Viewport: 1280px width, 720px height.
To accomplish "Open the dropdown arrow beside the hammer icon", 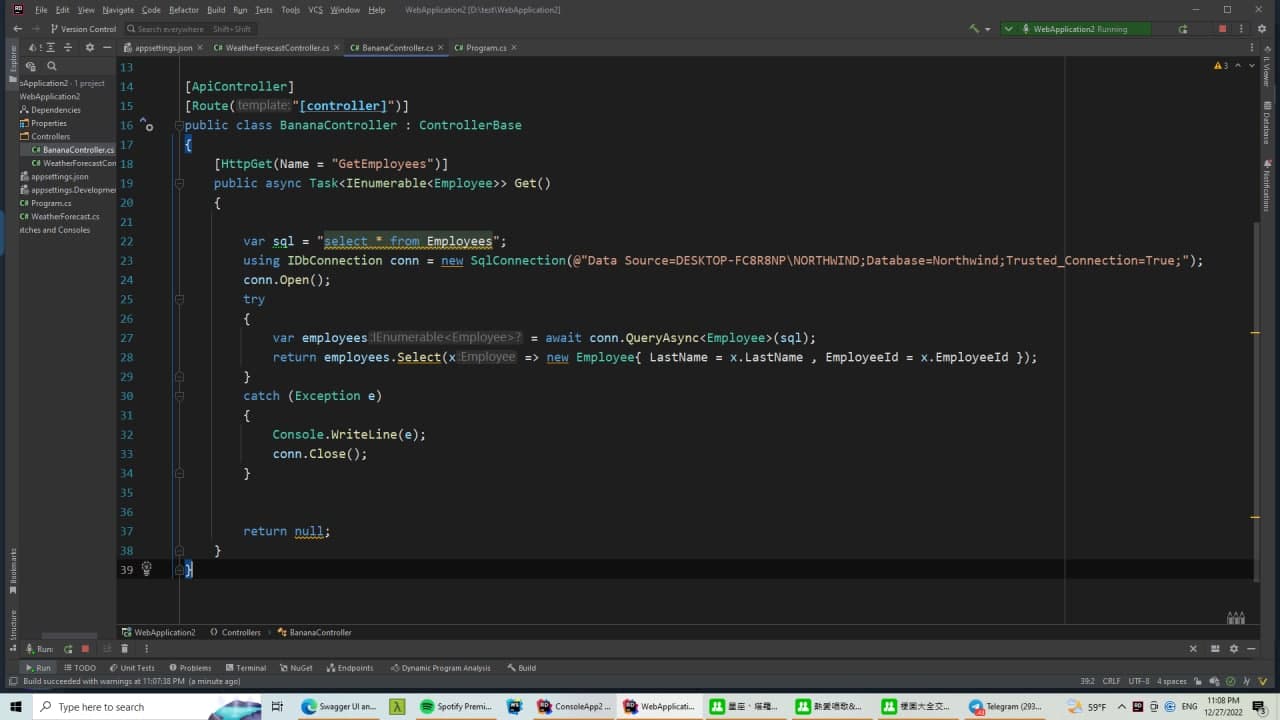I will [988, 29].
